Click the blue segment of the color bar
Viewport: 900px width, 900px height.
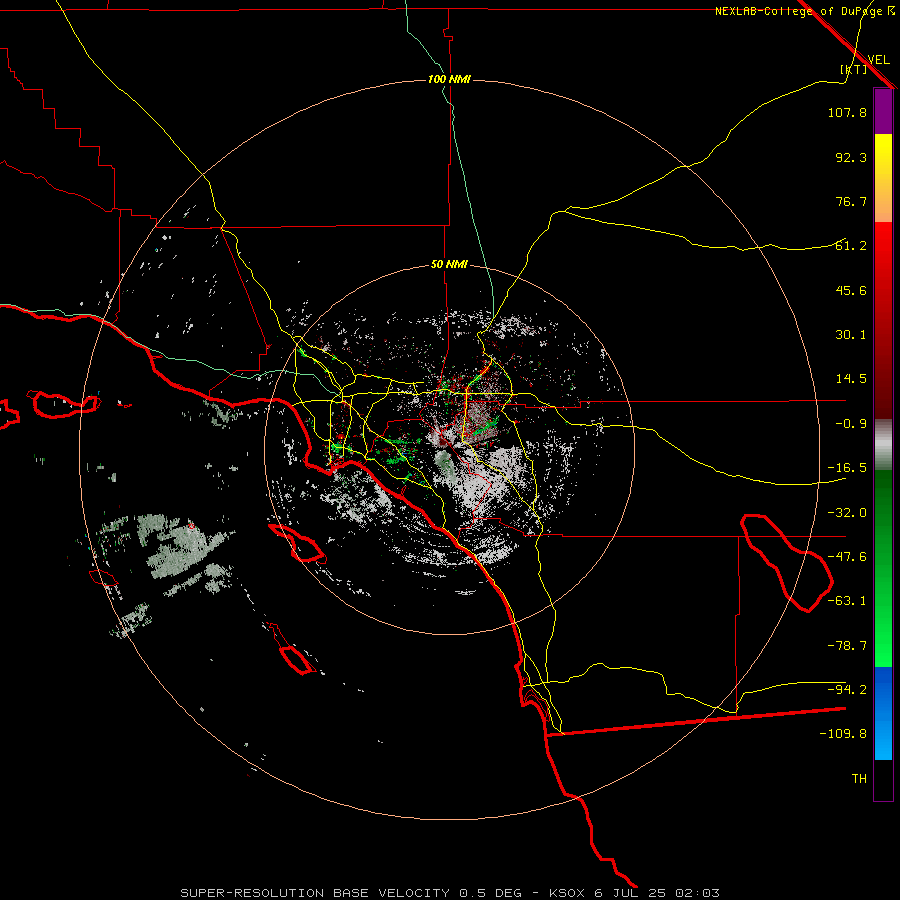[x=883, y=713]
